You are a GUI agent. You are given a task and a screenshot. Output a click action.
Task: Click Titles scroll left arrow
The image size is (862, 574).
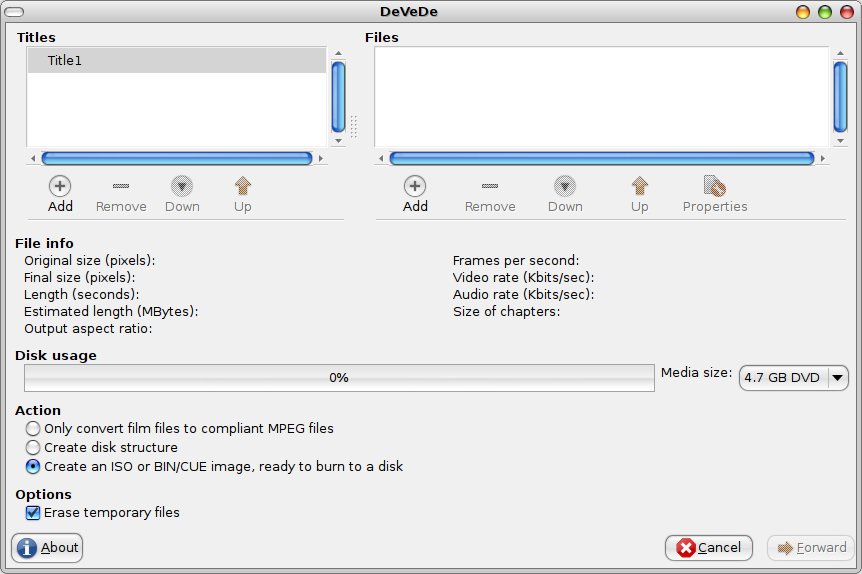coord(33,158)
